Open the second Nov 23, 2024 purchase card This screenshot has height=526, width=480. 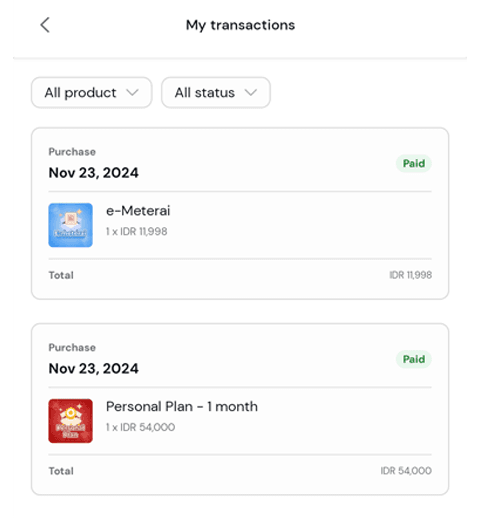(x=240, y=409)
